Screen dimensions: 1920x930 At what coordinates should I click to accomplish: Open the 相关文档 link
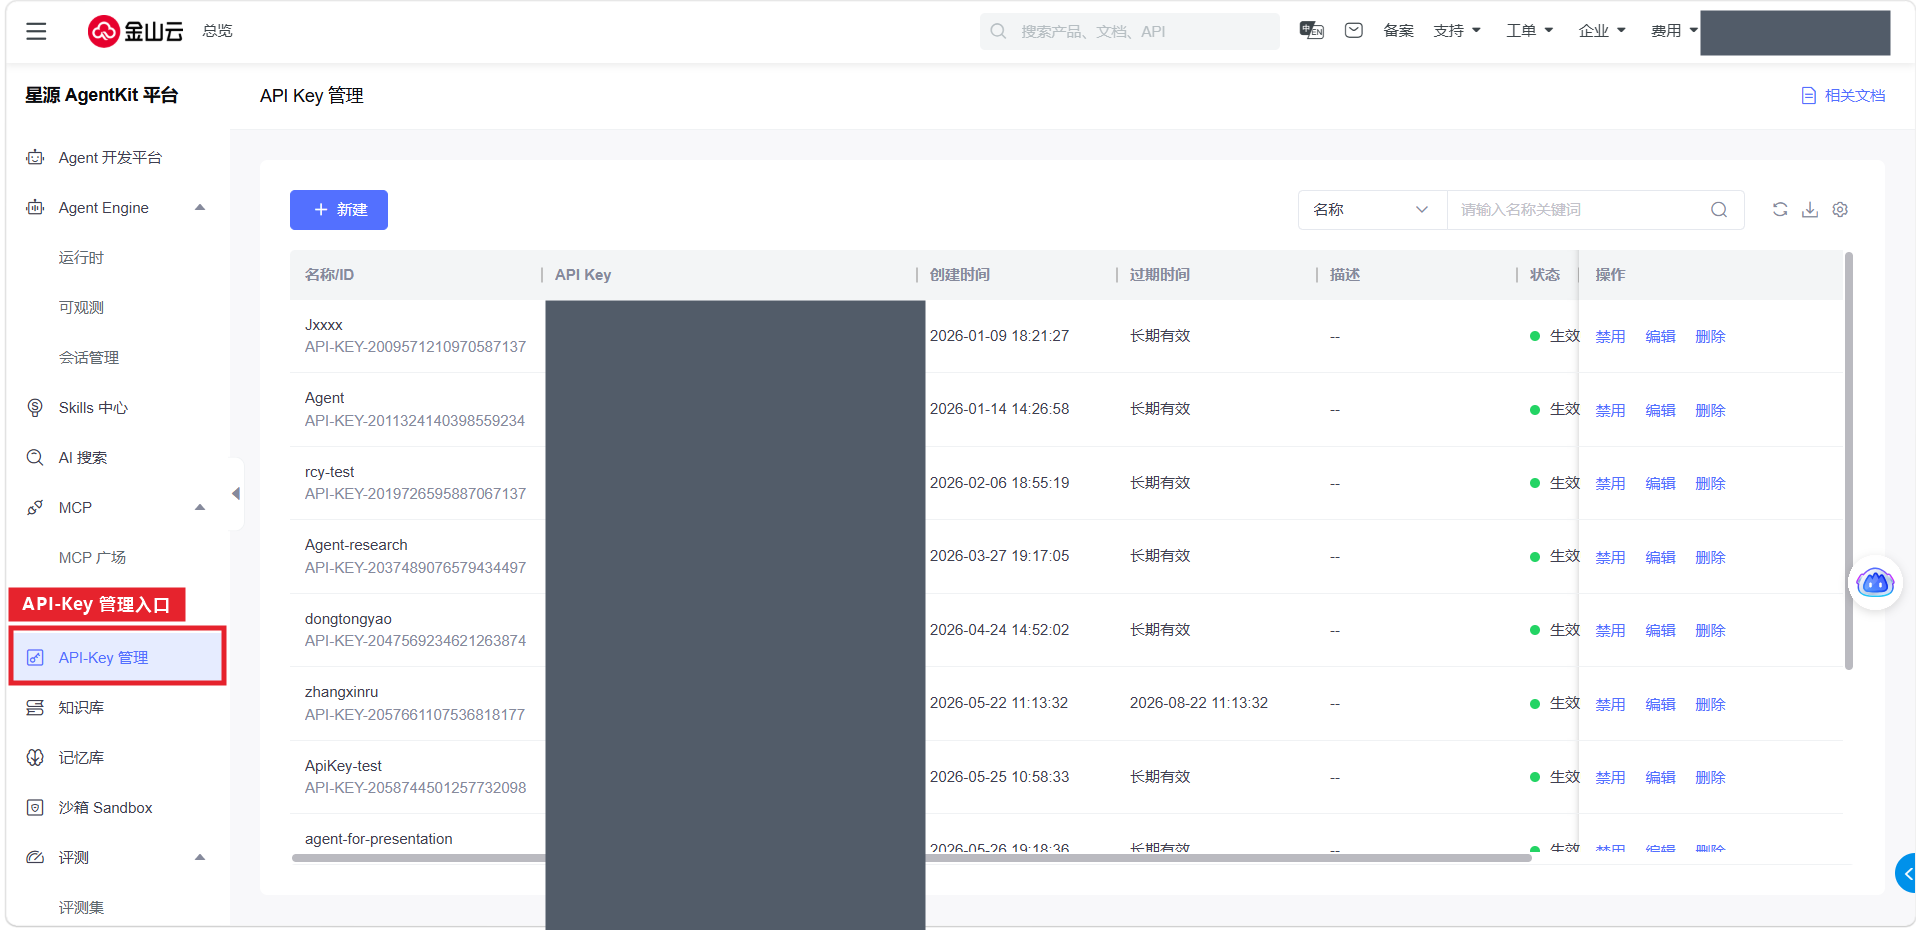pyautogui.click(x=1855, y=96)
